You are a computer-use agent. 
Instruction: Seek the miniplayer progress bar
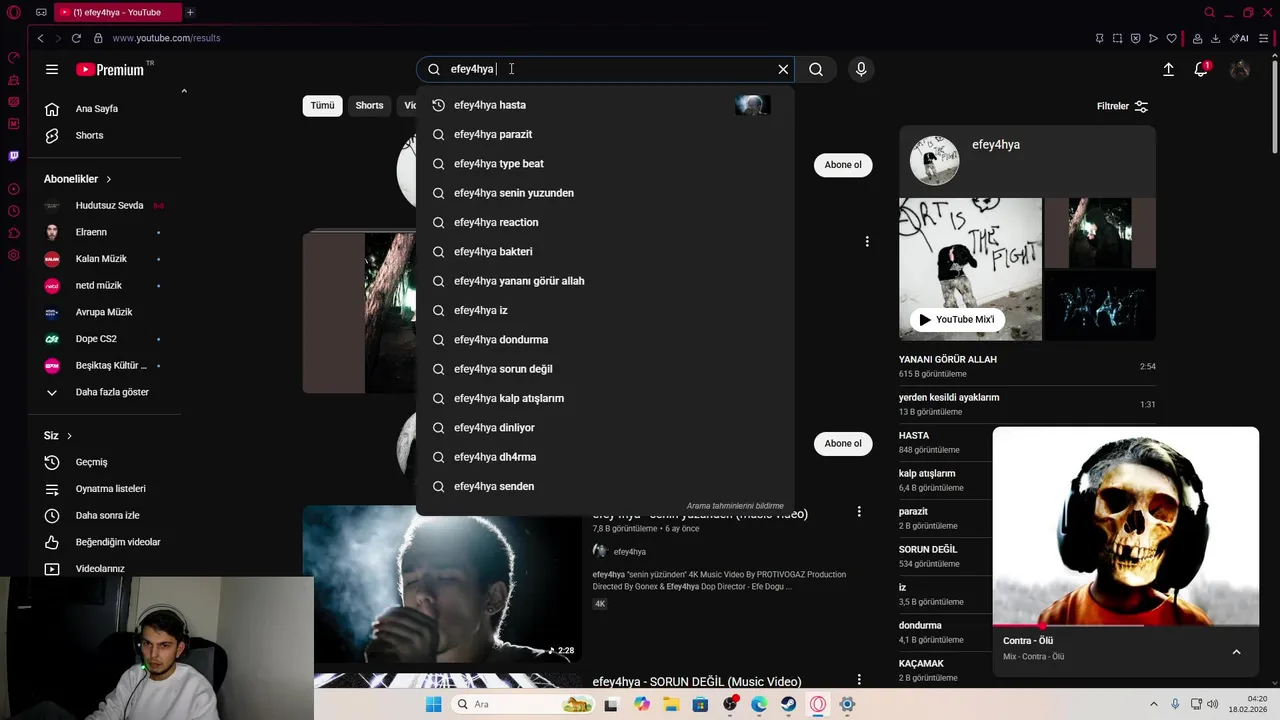[x=1126, y=626]
